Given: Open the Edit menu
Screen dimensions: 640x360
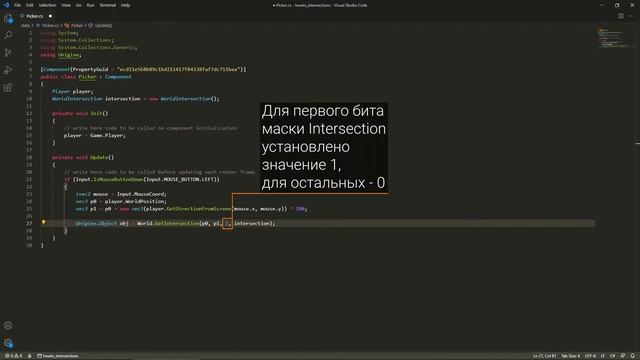Looking at the screenshot, I should tap(30, 5).
